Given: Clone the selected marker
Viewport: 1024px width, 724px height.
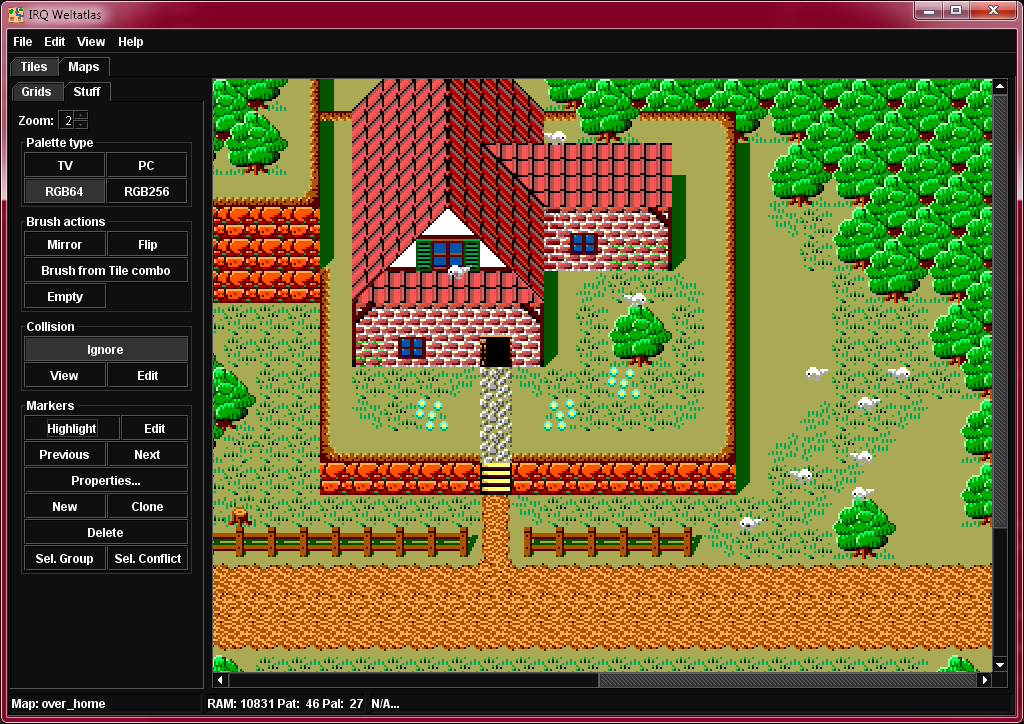Looking at the screenshot, I should click(x=147, y=507).
